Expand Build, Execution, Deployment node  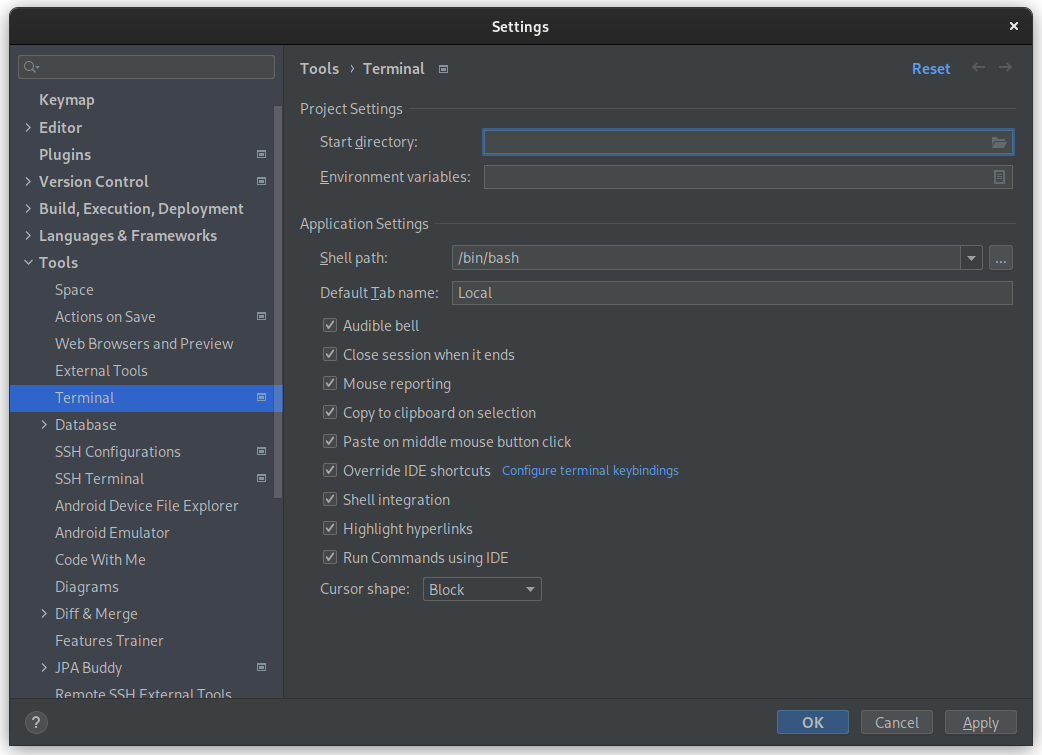[x=28, y=209]
